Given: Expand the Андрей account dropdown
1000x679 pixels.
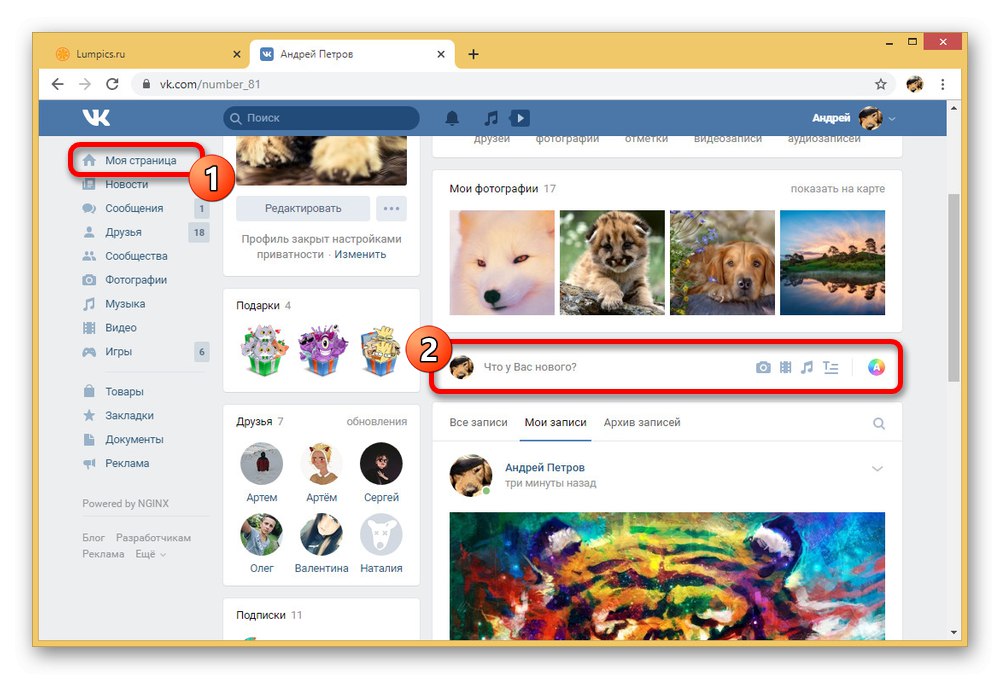Looking at the screenshot, I should point(892,119).
